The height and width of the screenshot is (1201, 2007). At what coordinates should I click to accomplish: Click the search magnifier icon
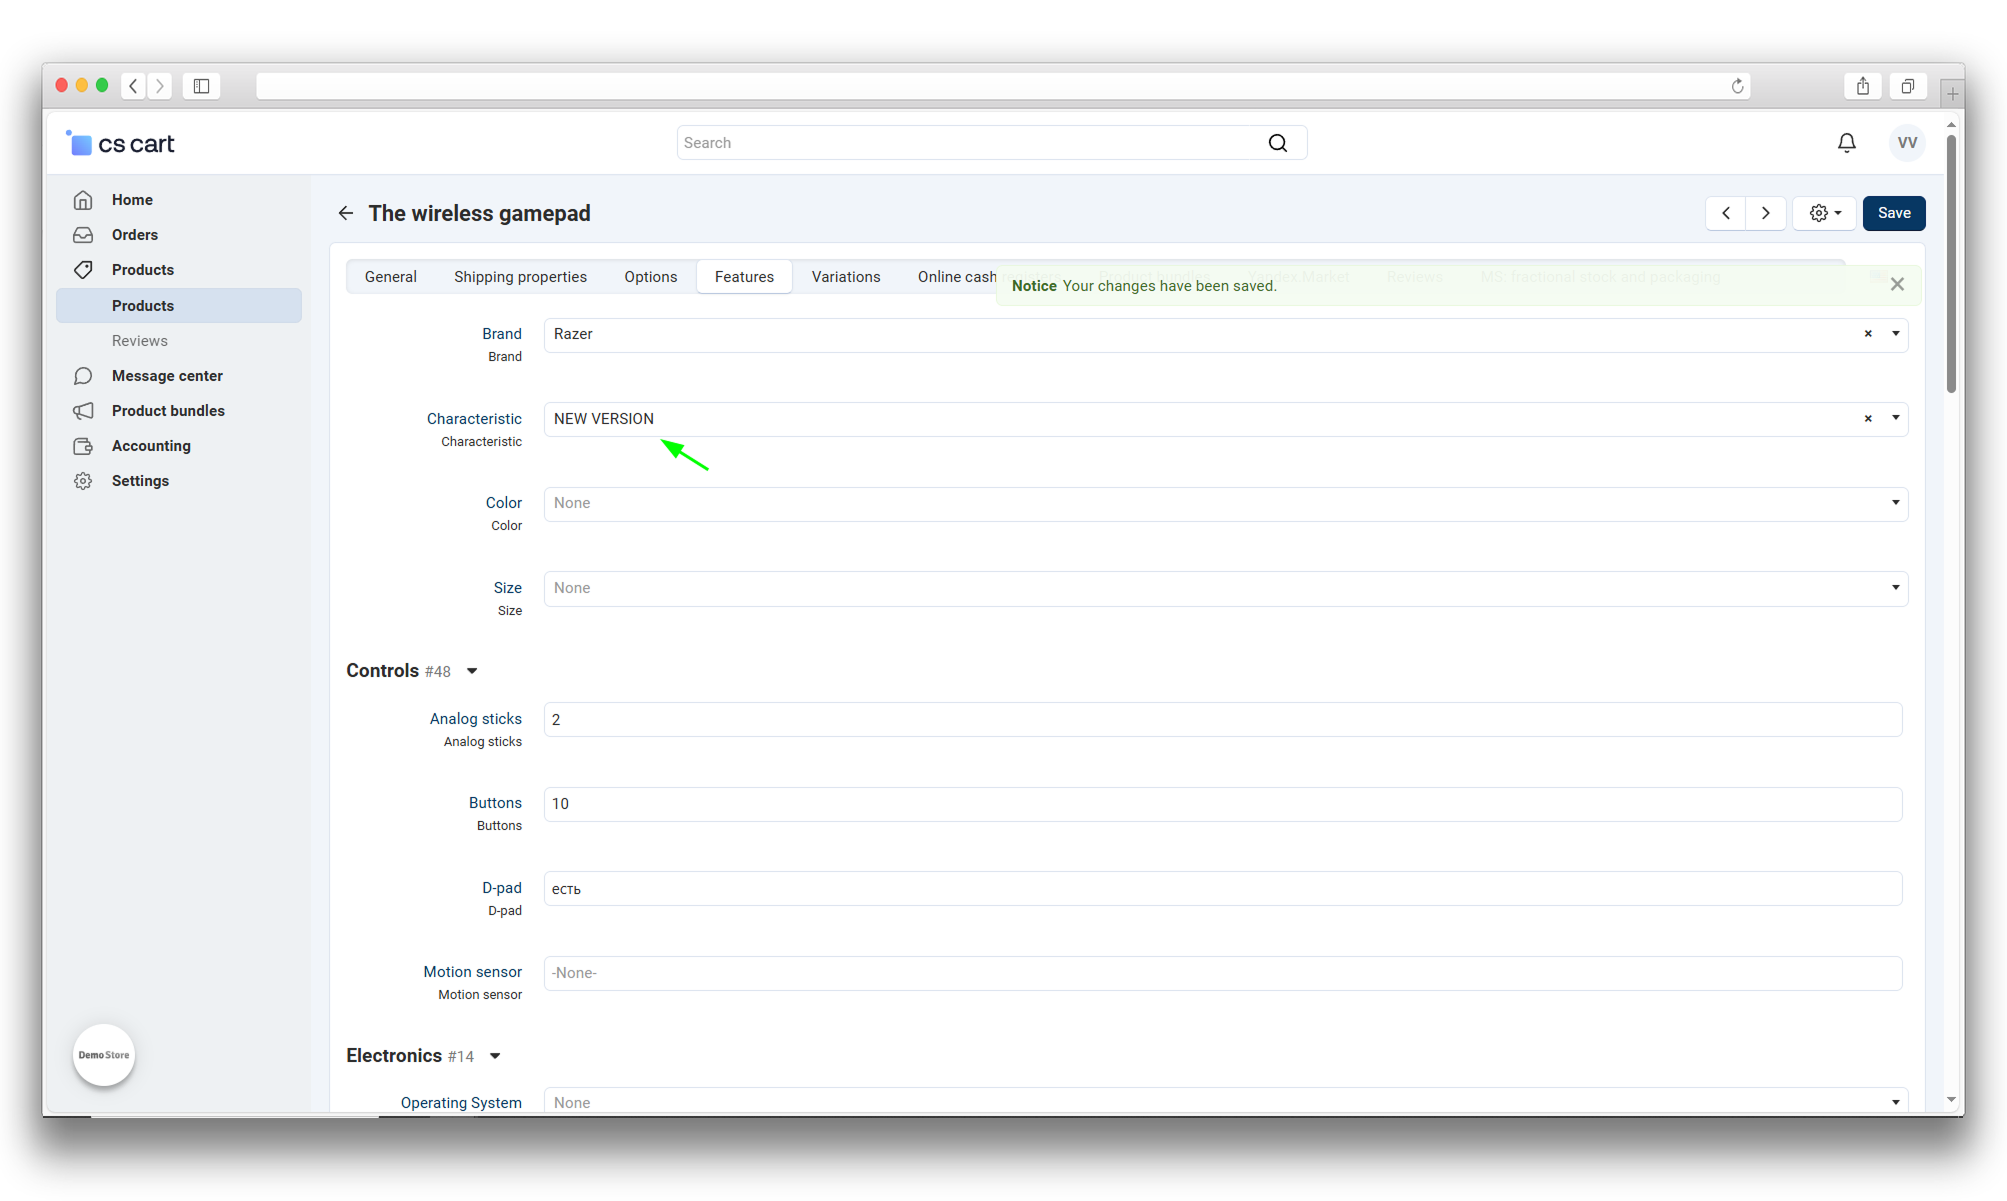(1277, 143)
